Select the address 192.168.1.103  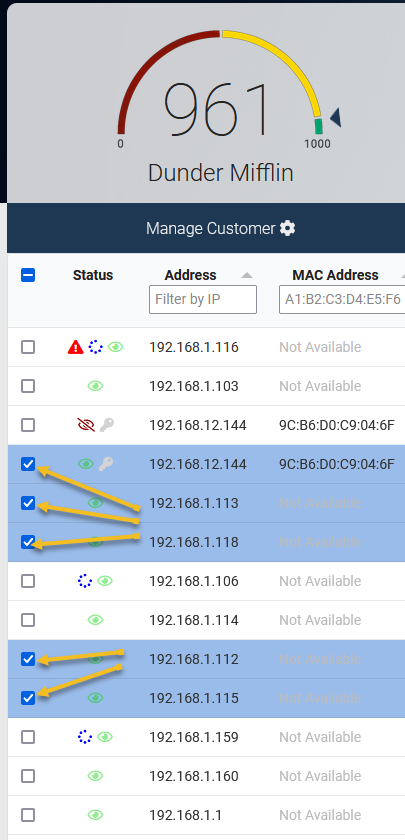[194, 386]
